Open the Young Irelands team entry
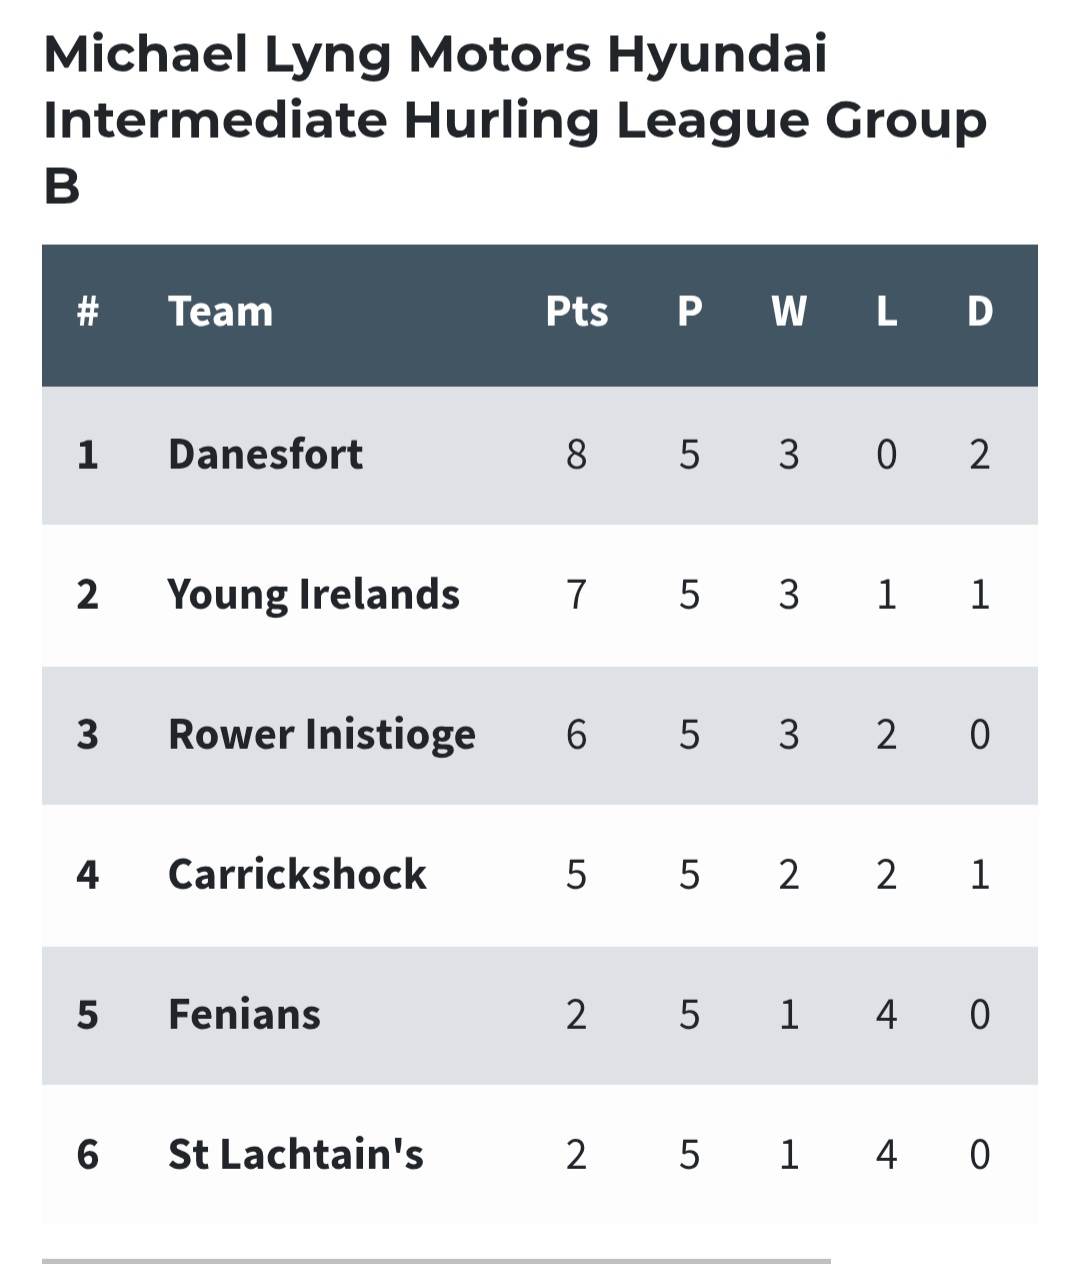Viewport: 1080px width, 1264px height. coord(314,595)
